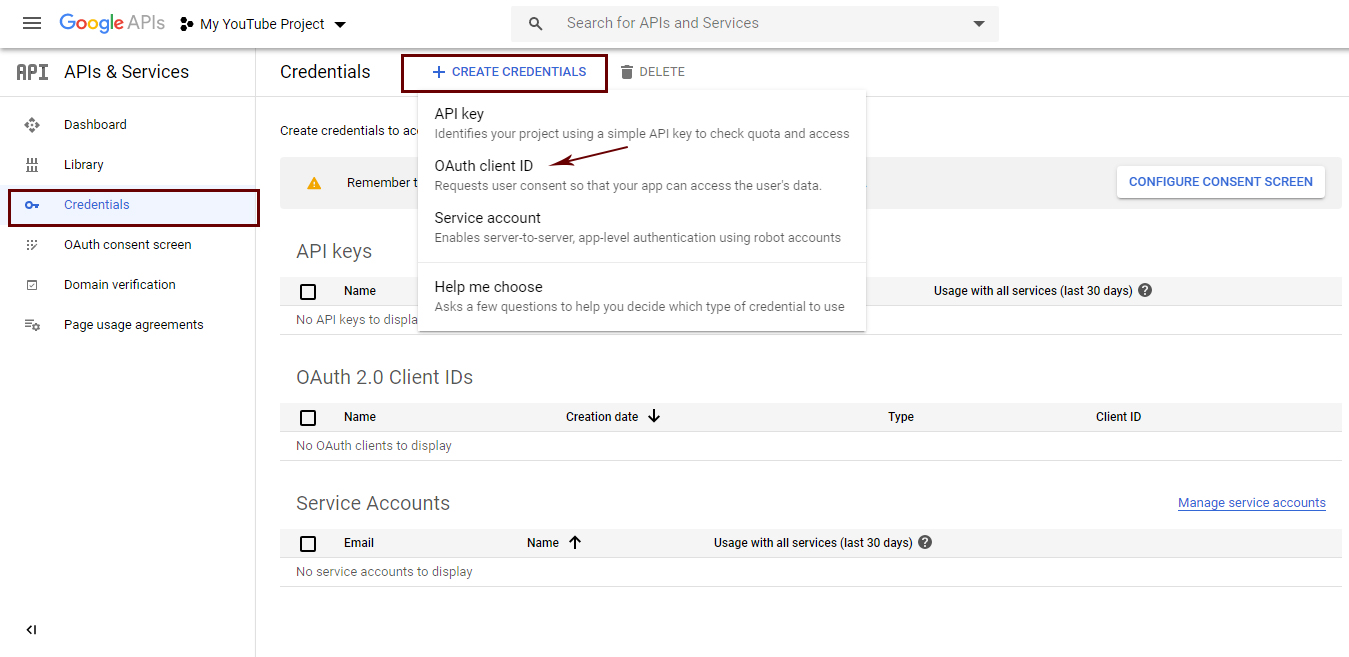Select API key from the credentials menu
This screenshot has width=1349, height=657.
pyautogui.click(x=459, y=113)
